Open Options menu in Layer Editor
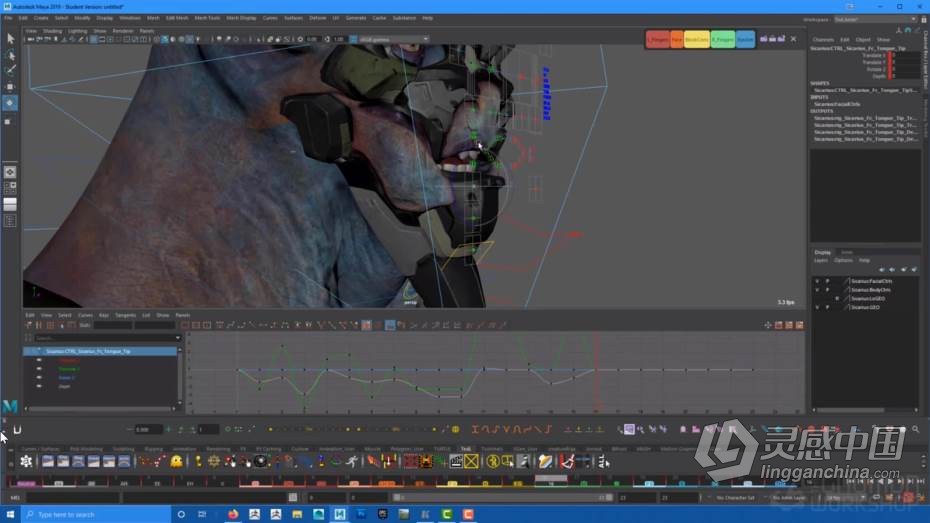This screenshot has width=930, height=523. 843,260
